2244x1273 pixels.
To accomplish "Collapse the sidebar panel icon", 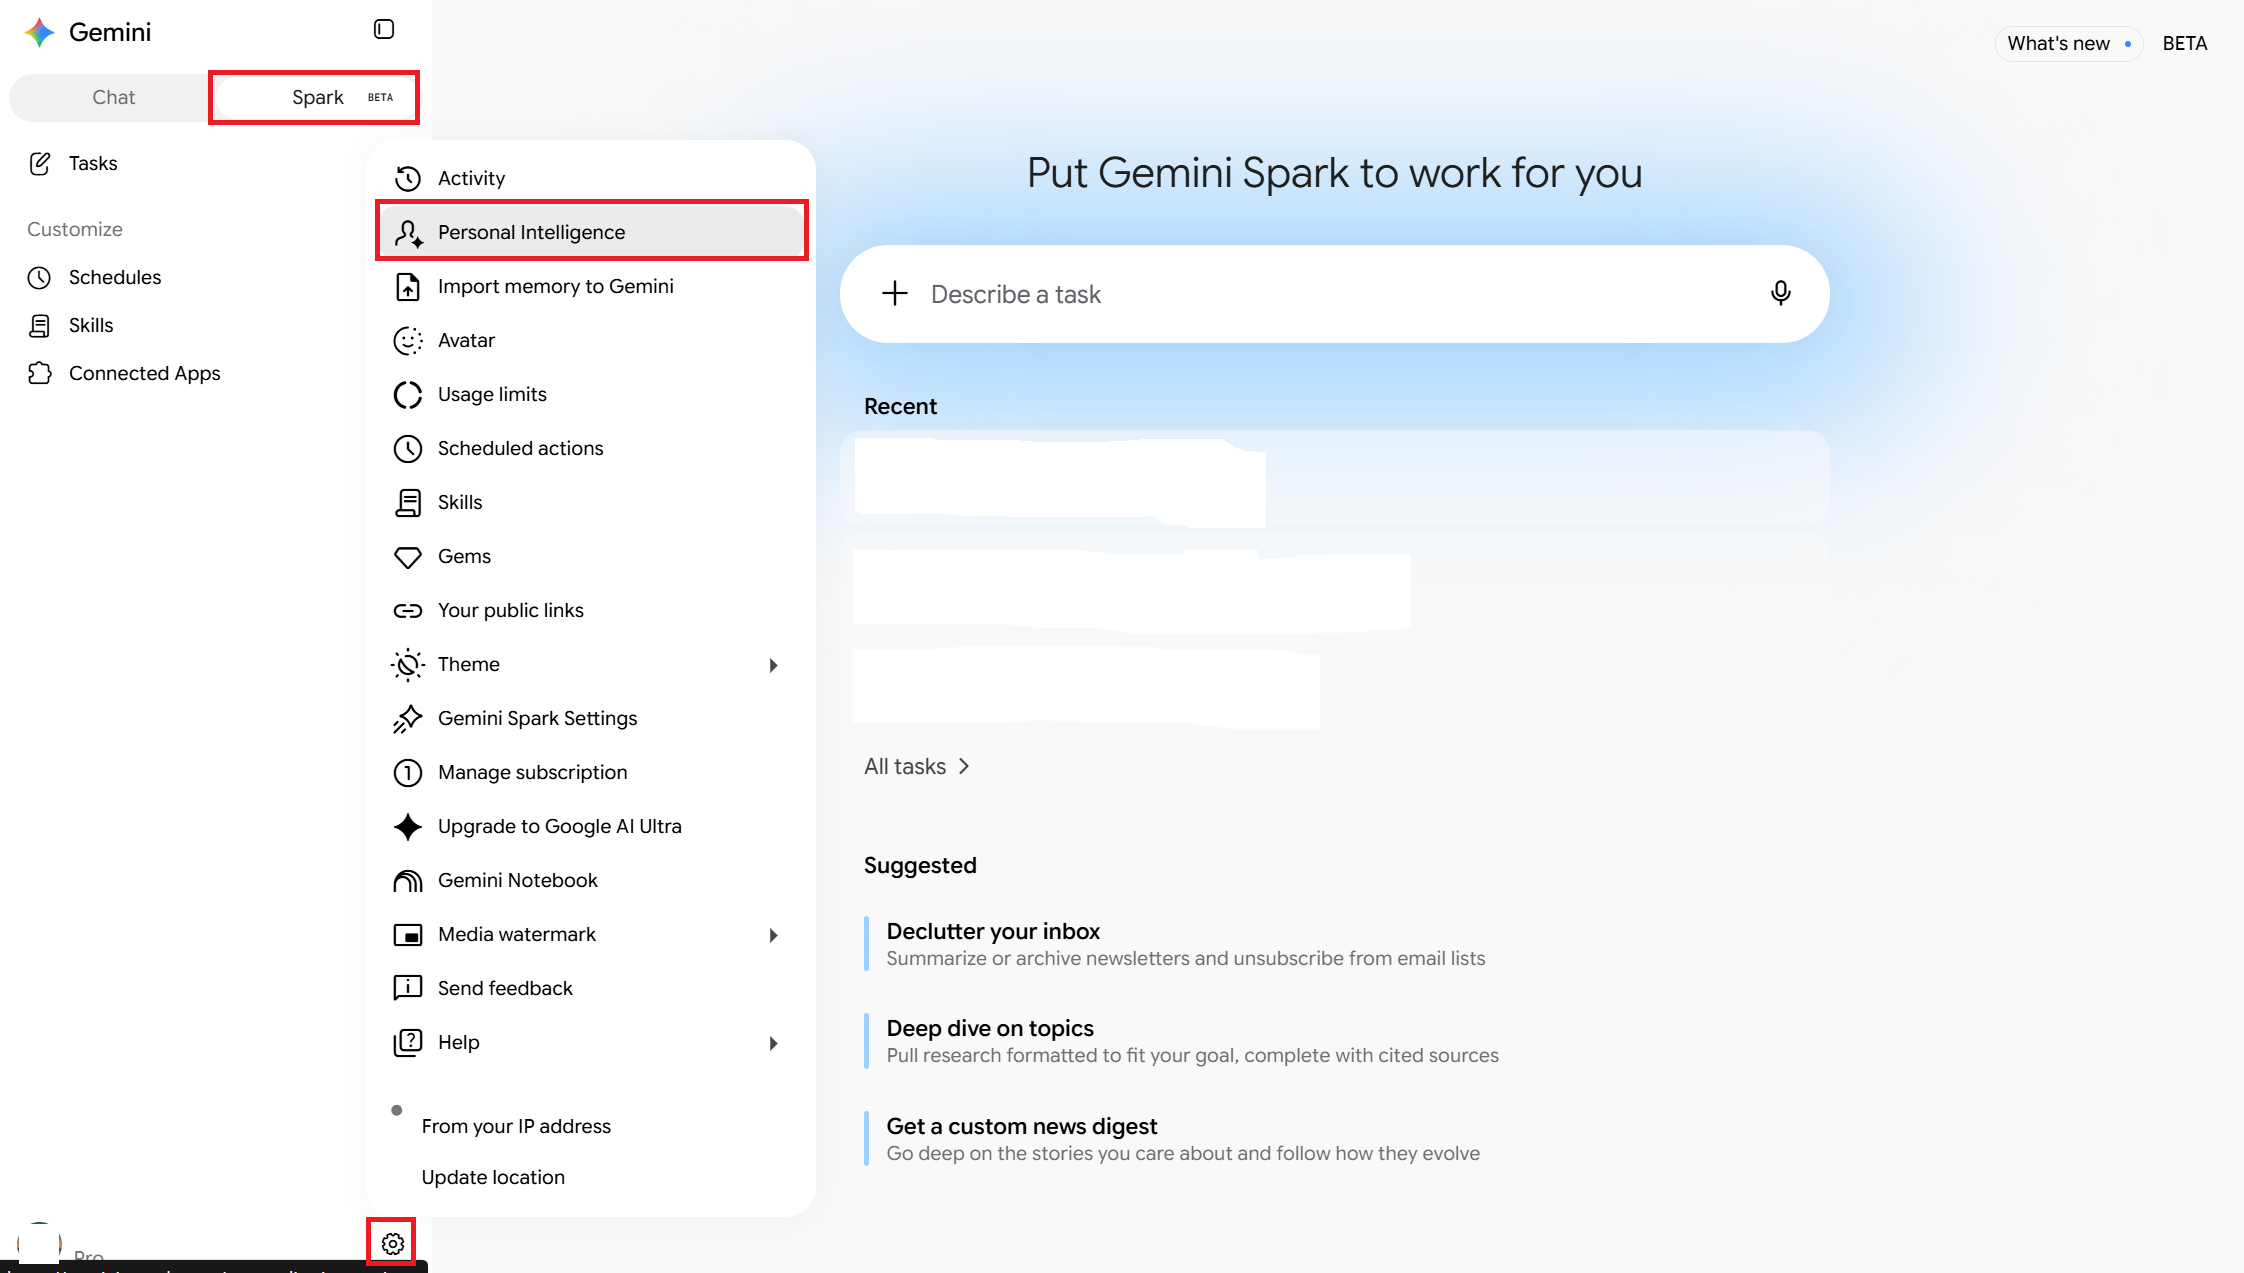I will tap(384, 29).
